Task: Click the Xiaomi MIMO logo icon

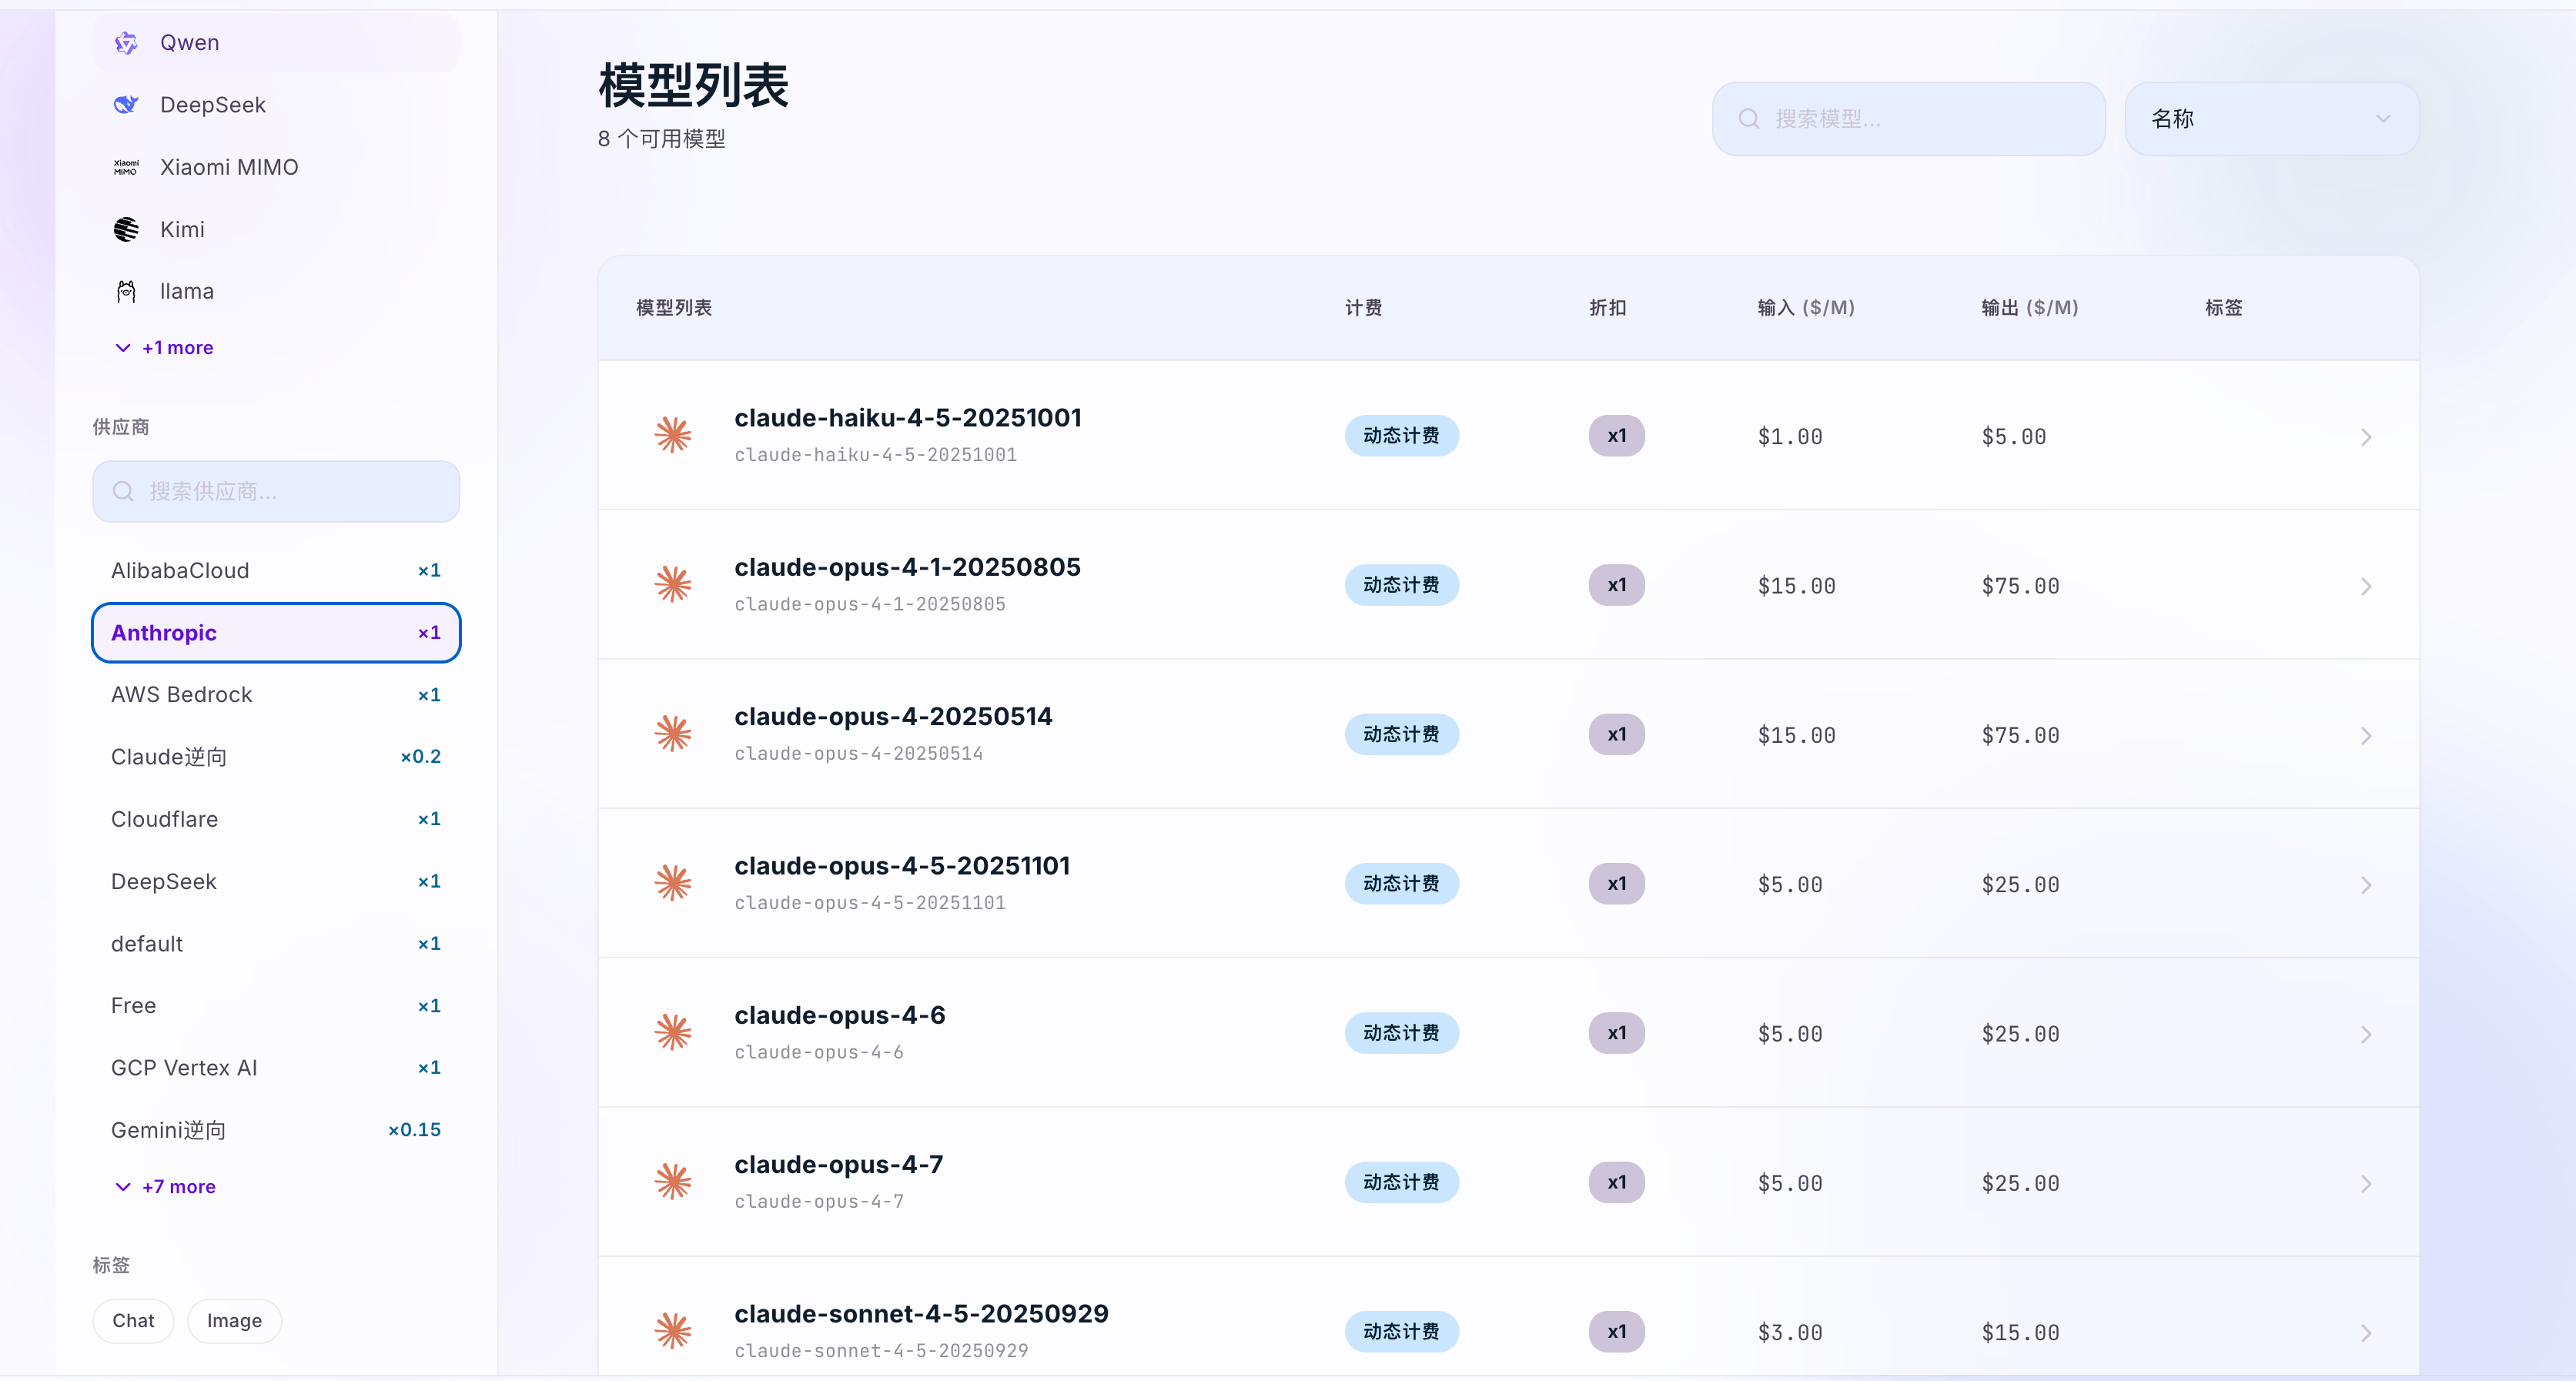Action: pyautogui.click(x=126, y=167)
